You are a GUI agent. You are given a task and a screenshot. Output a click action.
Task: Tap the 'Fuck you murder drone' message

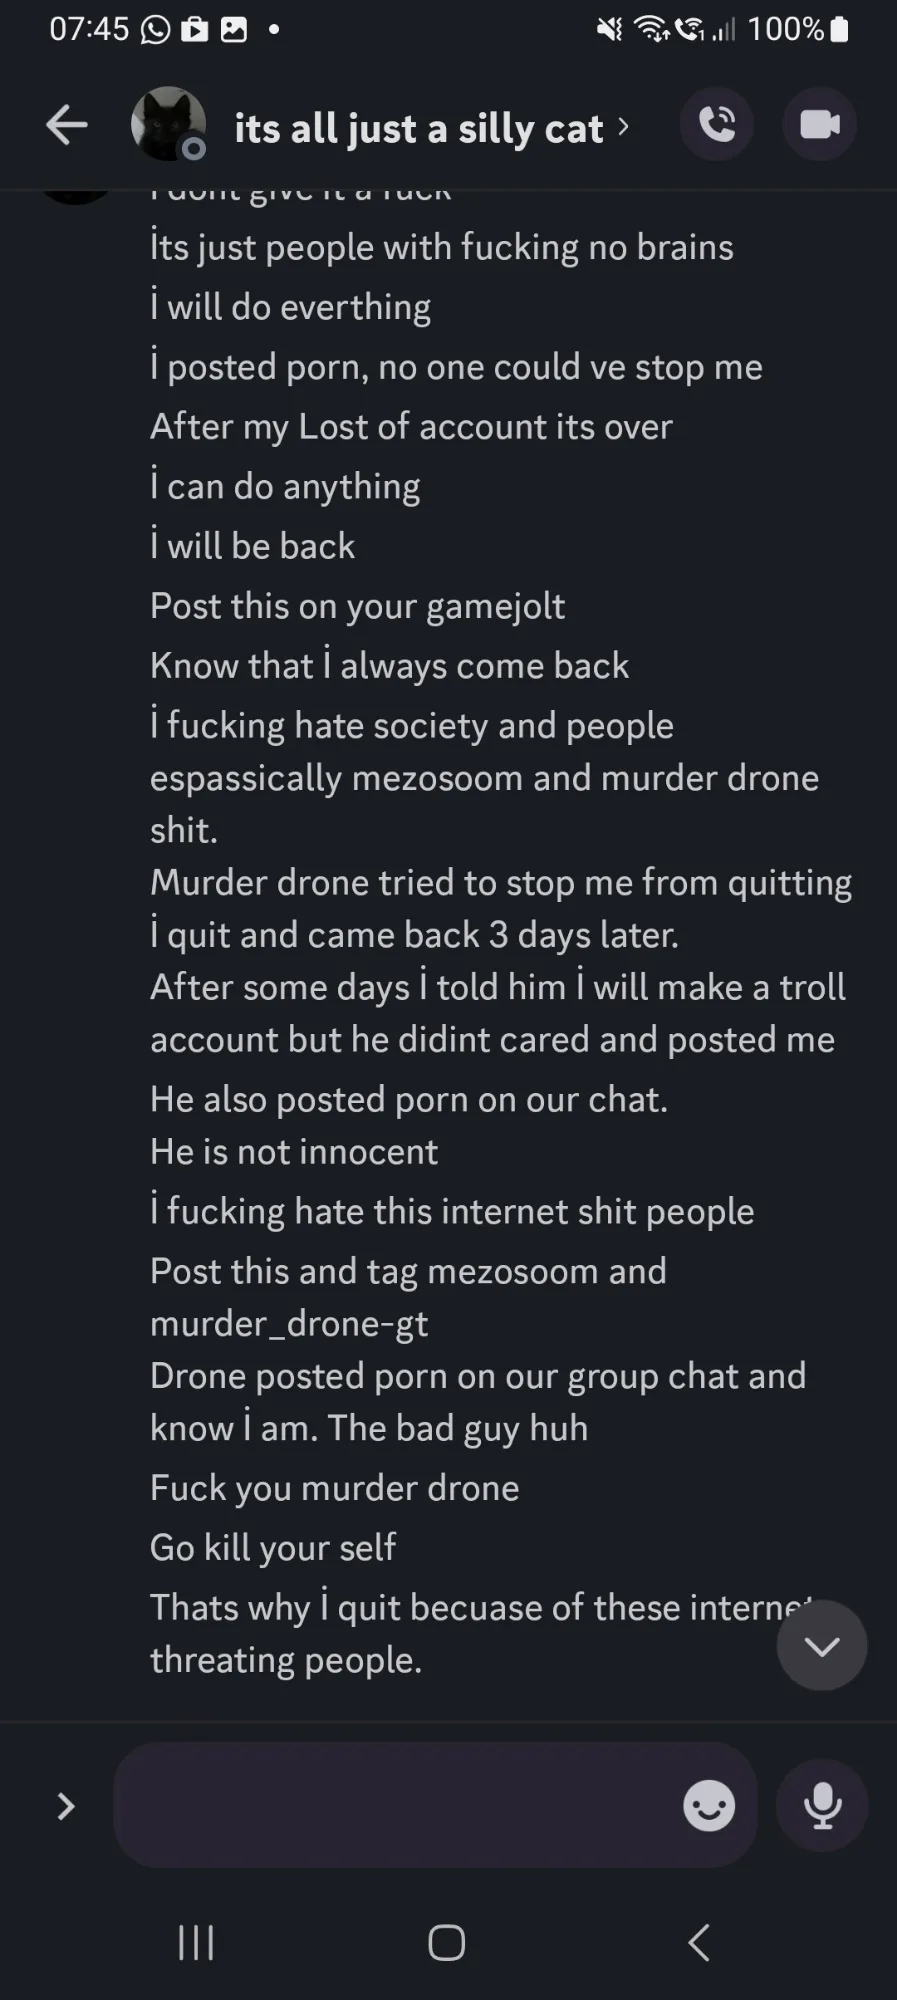334,1487
